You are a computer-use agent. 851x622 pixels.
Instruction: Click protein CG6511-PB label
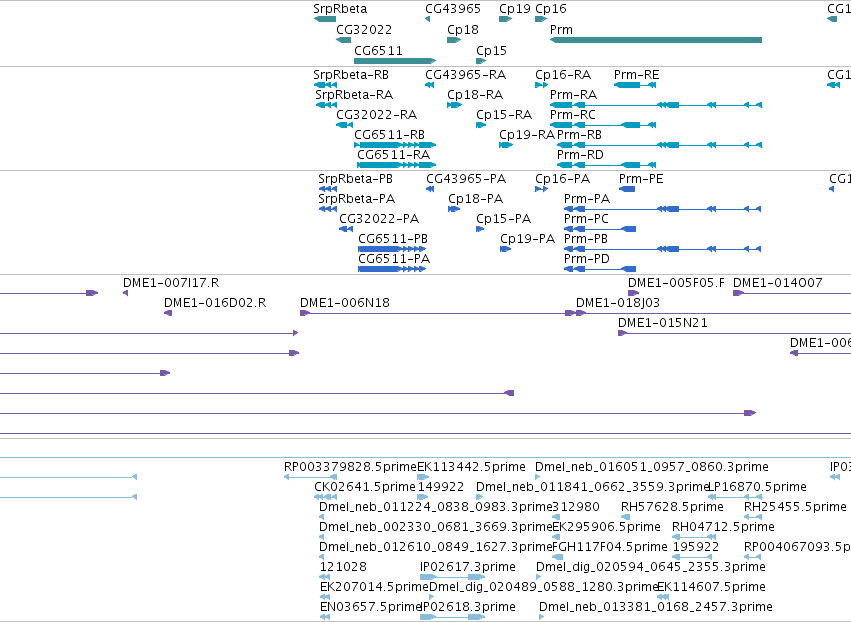tap(393, 239)
